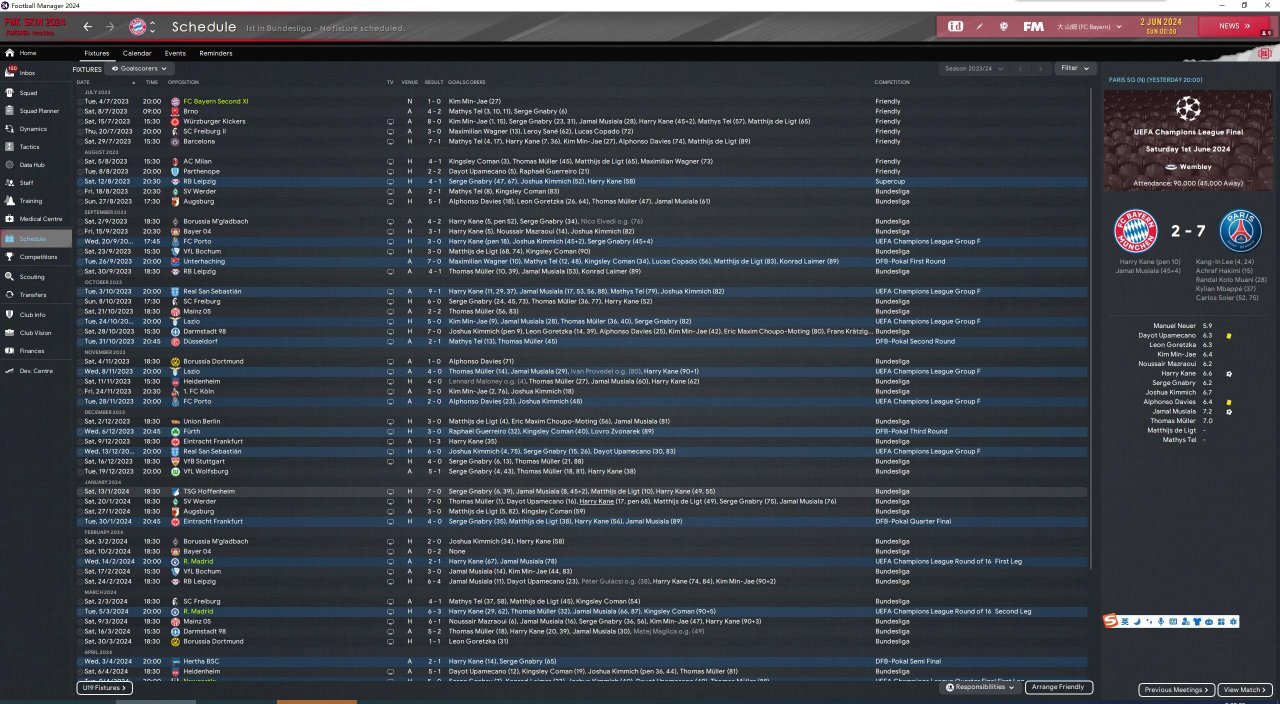Open Dev. Centre in the sidebar
Viewport: 1280px width, 704px height.
click(x=36, y=371)
